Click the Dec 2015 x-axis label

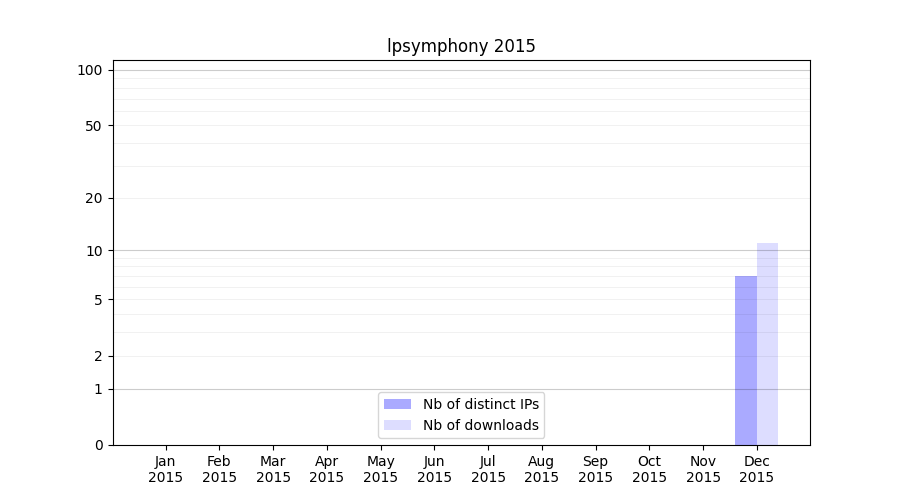(x=757, y=469)
